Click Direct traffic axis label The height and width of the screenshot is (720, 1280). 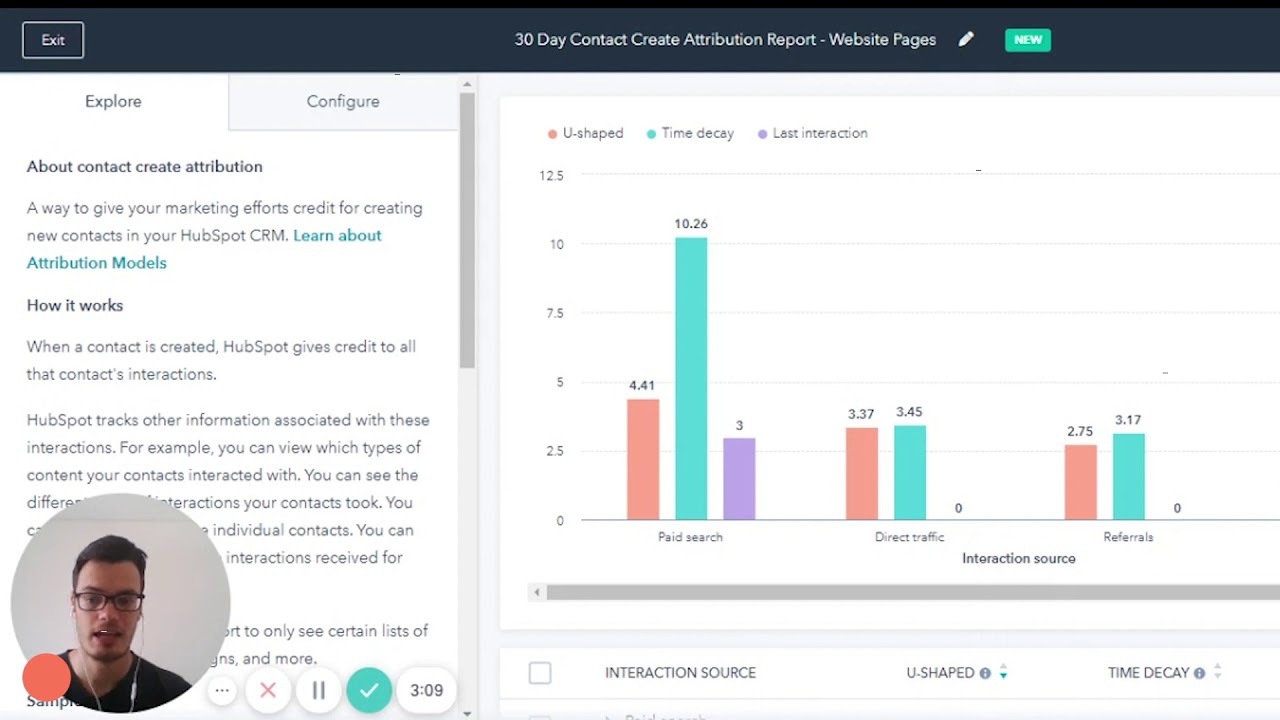[x=909, y=537]
